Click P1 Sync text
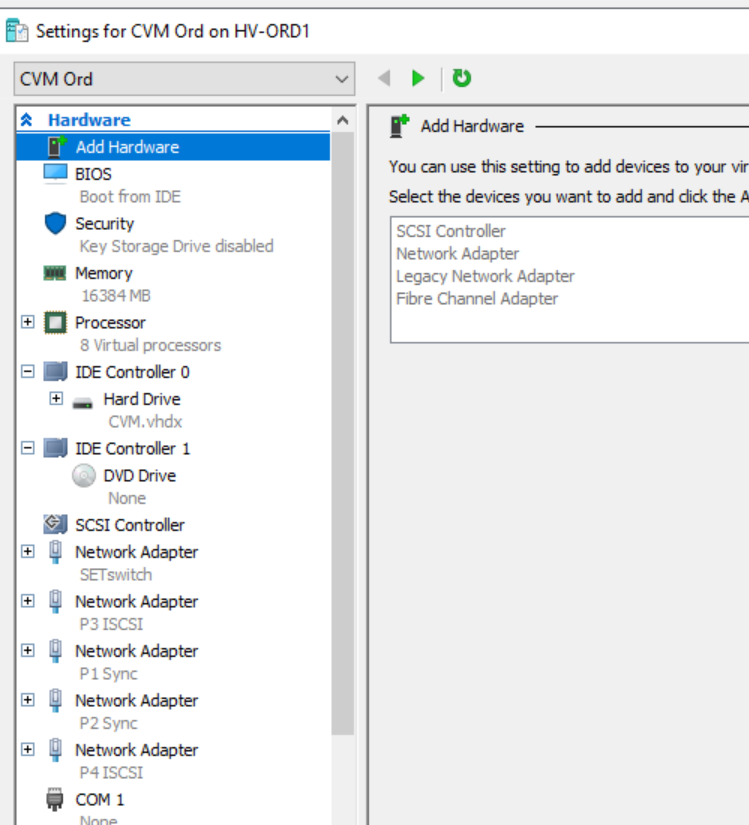 pos(109,674)
